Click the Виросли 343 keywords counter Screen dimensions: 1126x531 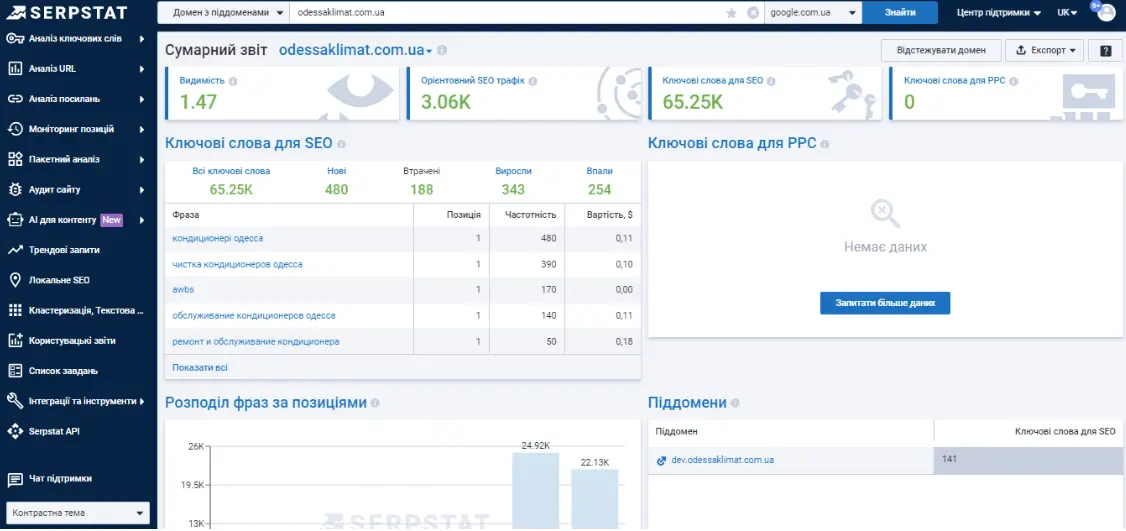pos(513,182)
